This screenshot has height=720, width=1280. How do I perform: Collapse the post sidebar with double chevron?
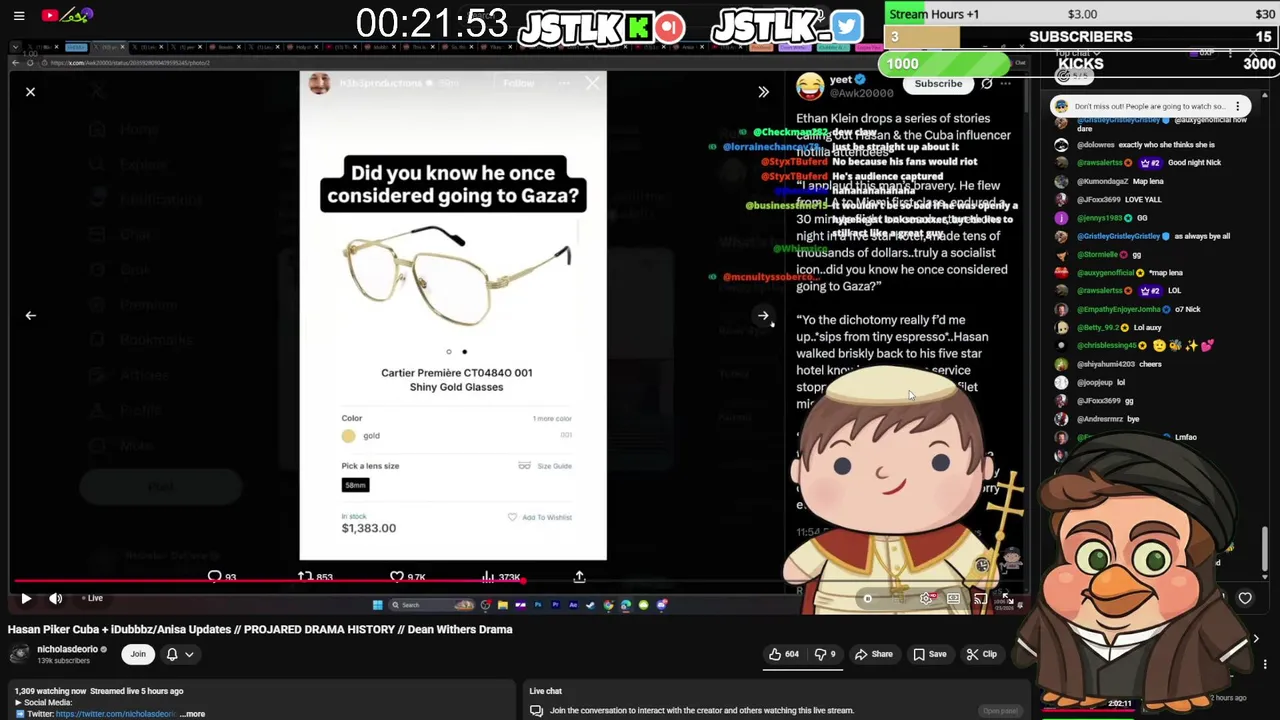(763, 92)
